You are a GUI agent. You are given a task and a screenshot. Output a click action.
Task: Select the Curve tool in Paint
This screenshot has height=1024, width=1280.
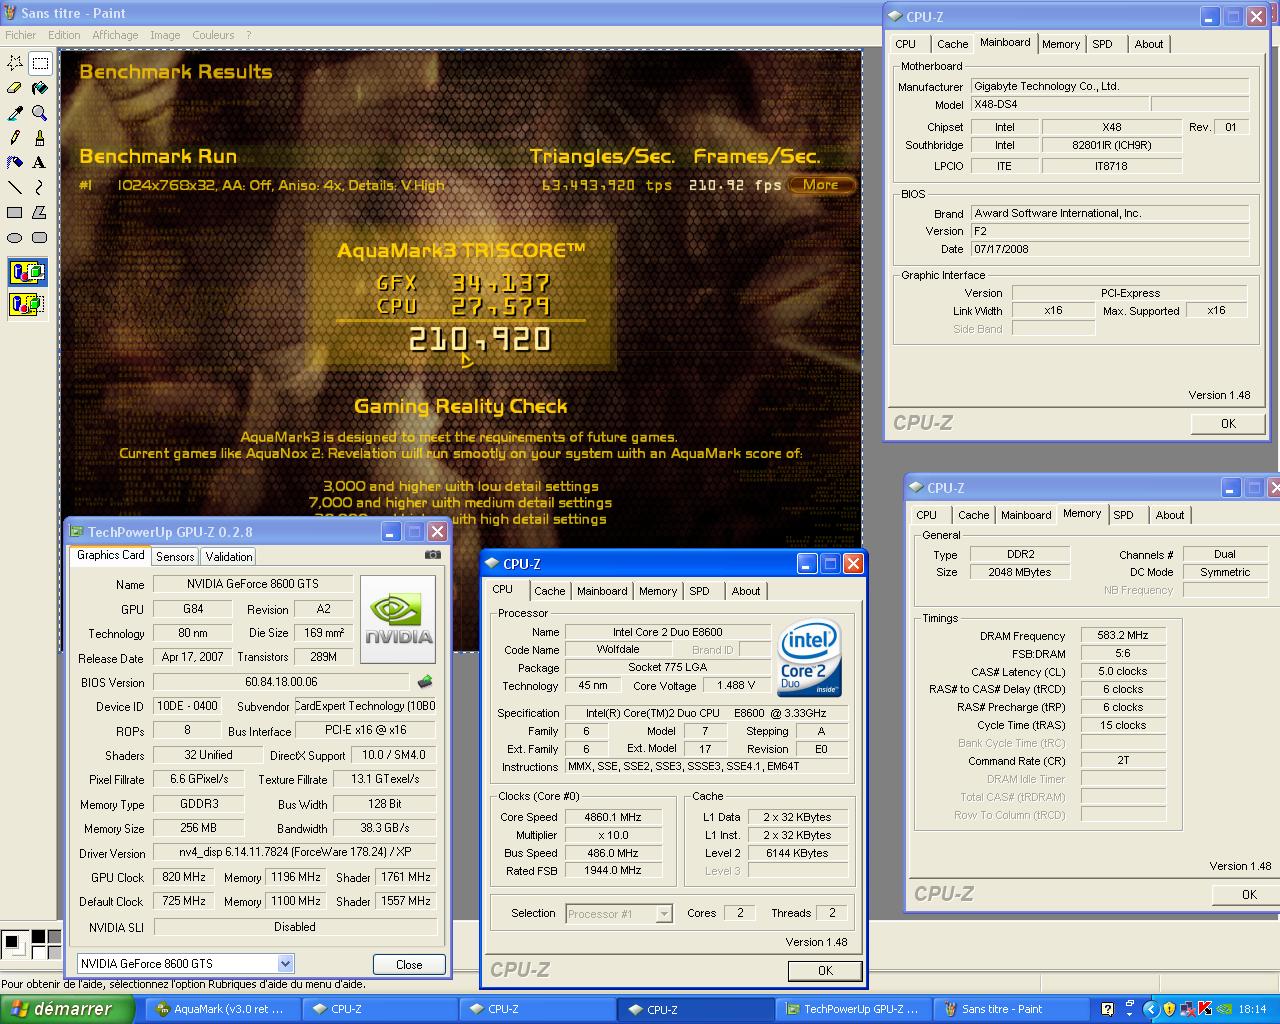click(x=40, y=187)
